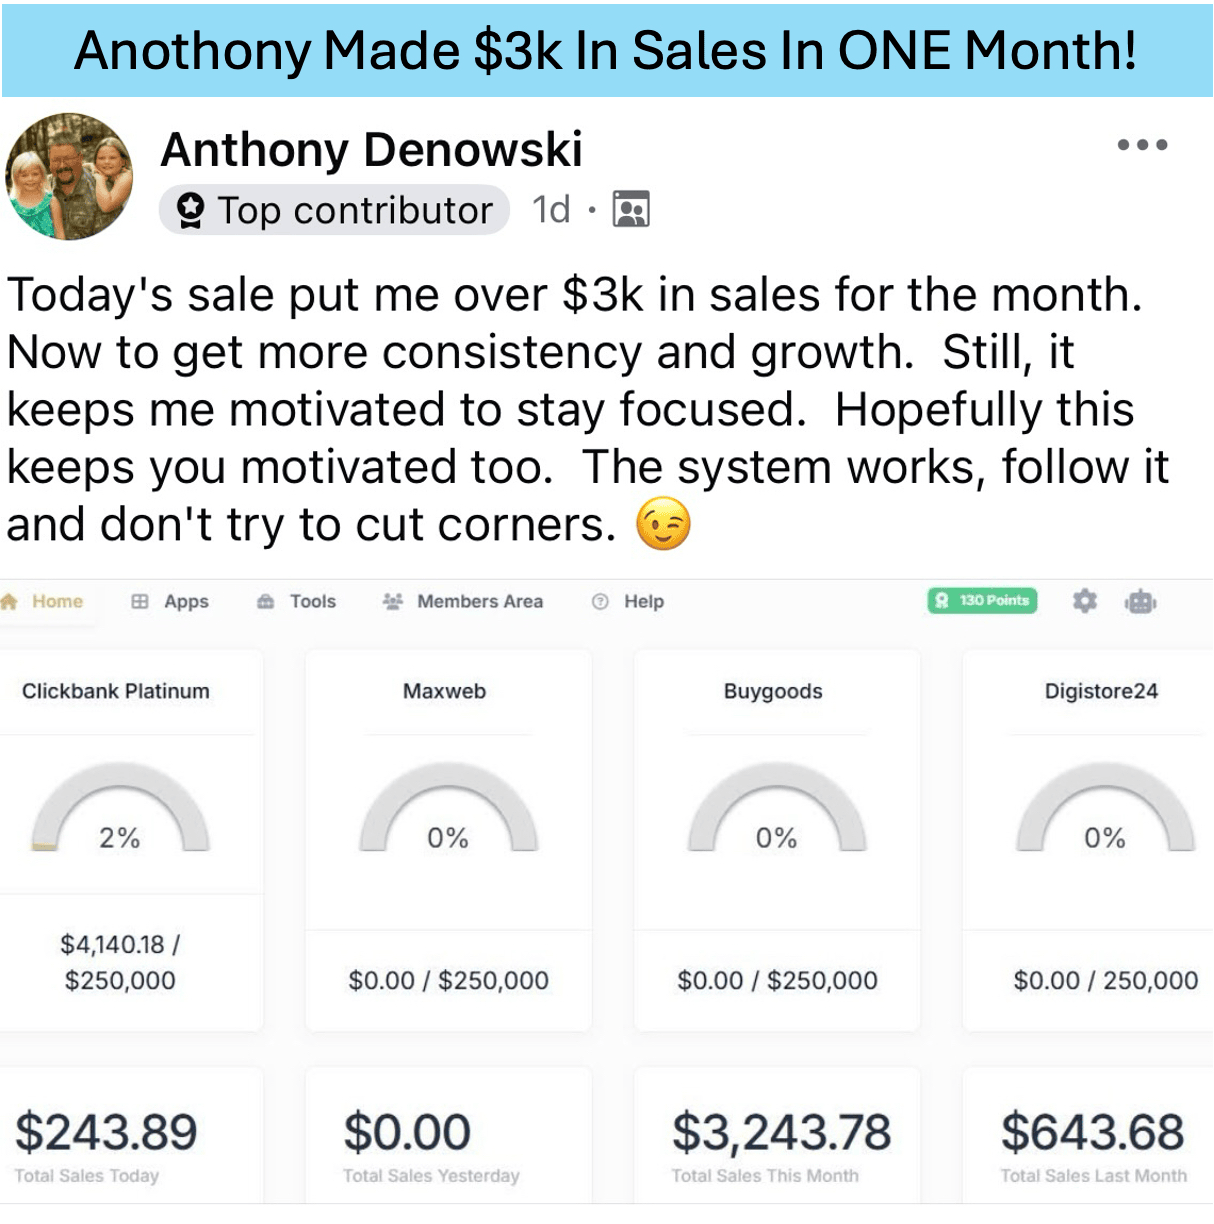The height and width of the screenshot is (1224, 1214).
Task: Click the Total Sales This Month amount
Action: (781, 1132)
